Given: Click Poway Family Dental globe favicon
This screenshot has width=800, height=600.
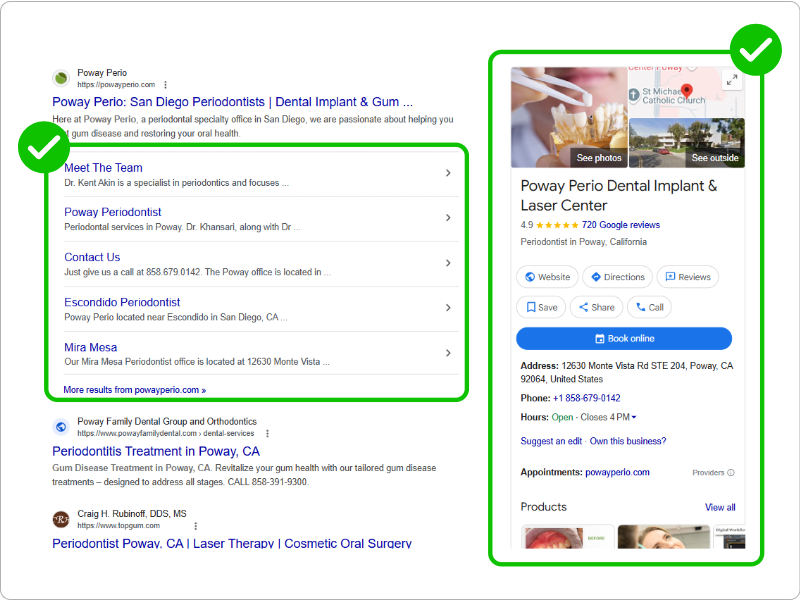Looking at the screenshot, I should 61,427.
